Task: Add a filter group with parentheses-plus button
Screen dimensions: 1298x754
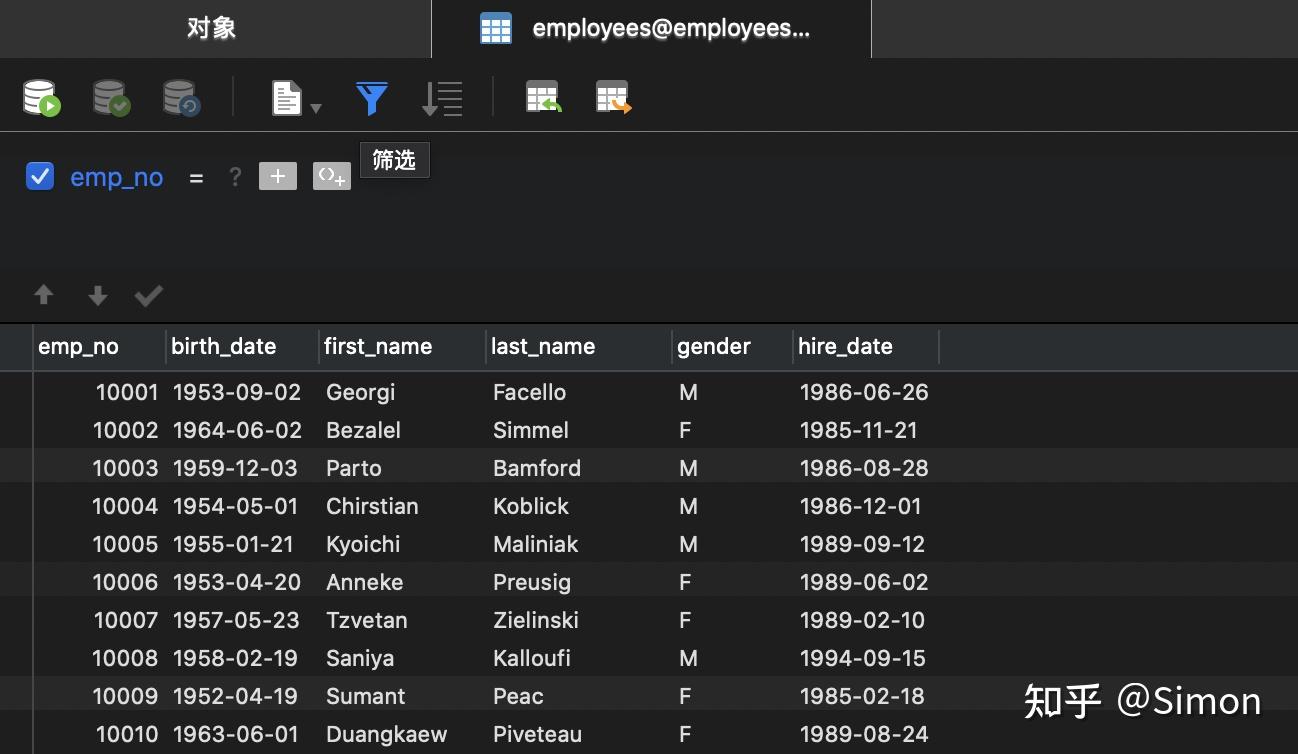Action: (332, 177)
